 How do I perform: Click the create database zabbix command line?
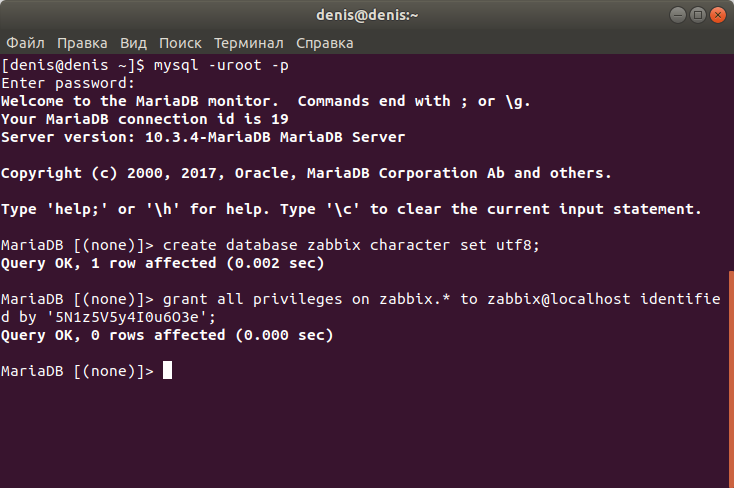[270, 245]
